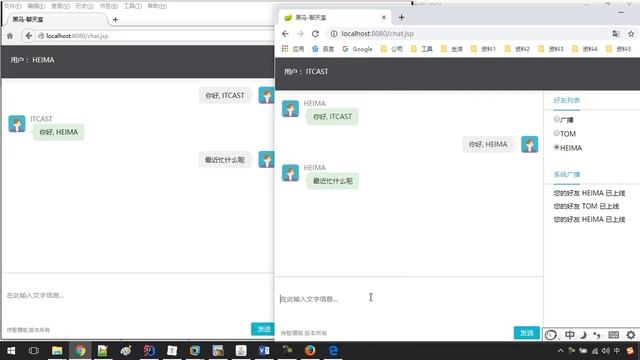Open the Apps grid in Chrome bookmarks bar
This screenshot has height=360, width=640.
[285, 49]
